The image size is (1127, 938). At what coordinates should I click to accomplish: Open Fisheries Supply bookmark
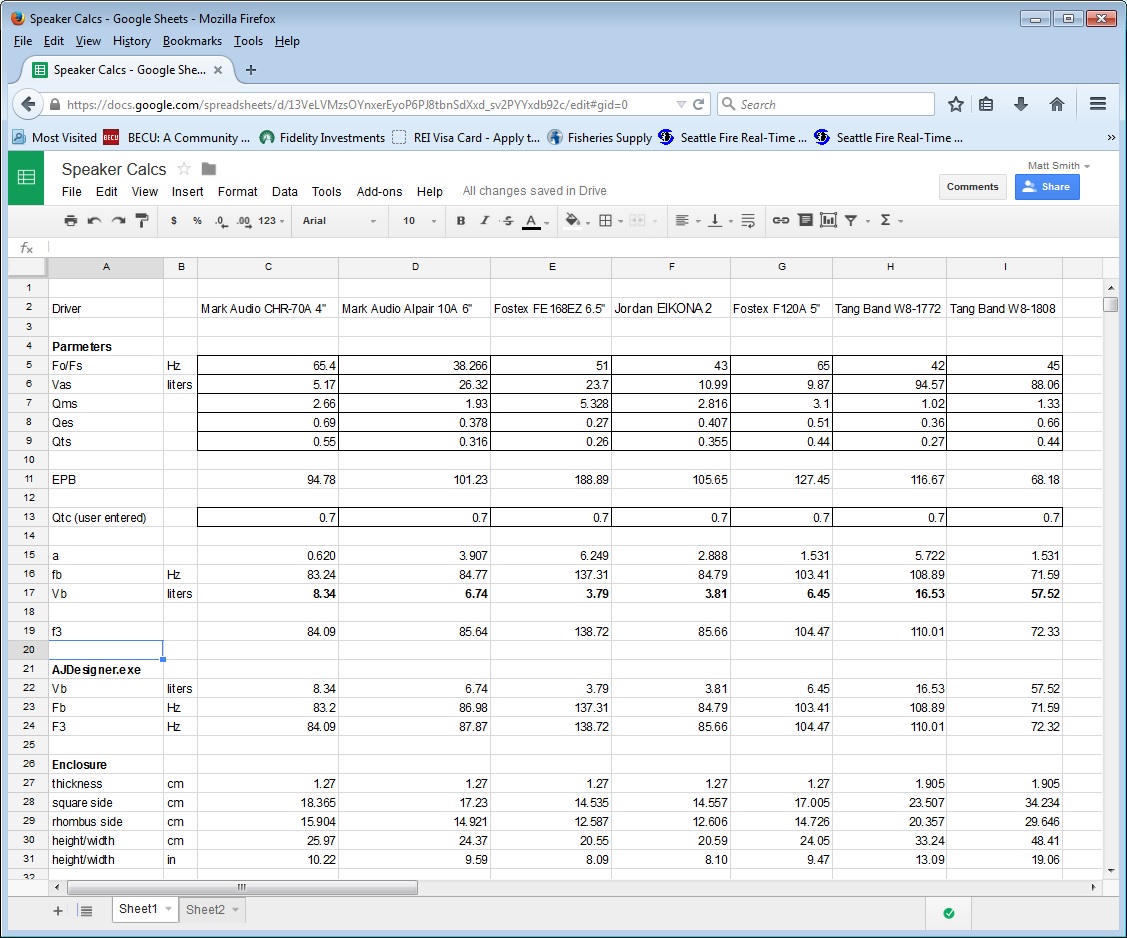[599, 137]
